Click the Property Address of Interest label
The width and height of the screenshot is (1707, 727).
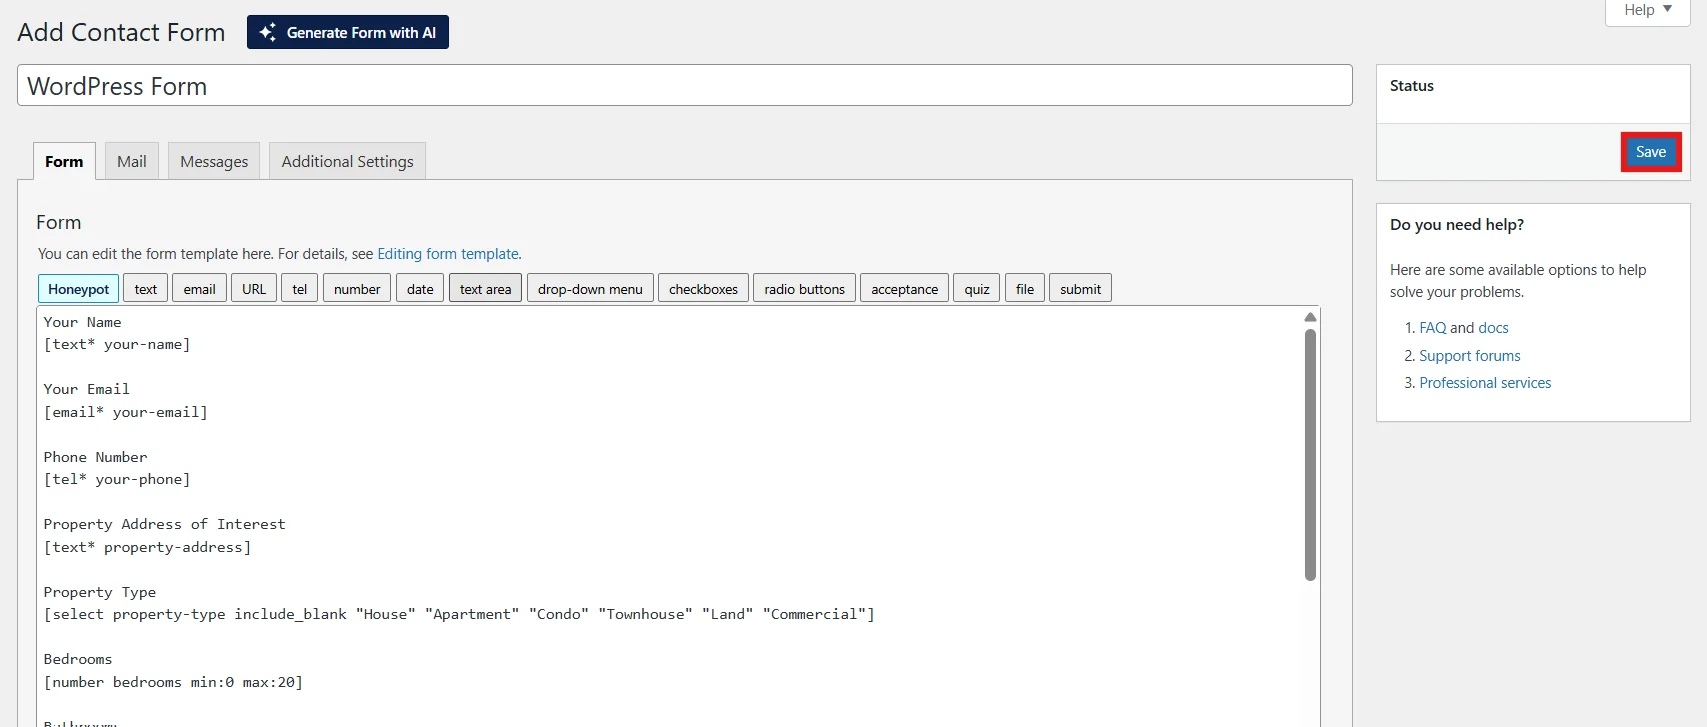coord(165,524)
